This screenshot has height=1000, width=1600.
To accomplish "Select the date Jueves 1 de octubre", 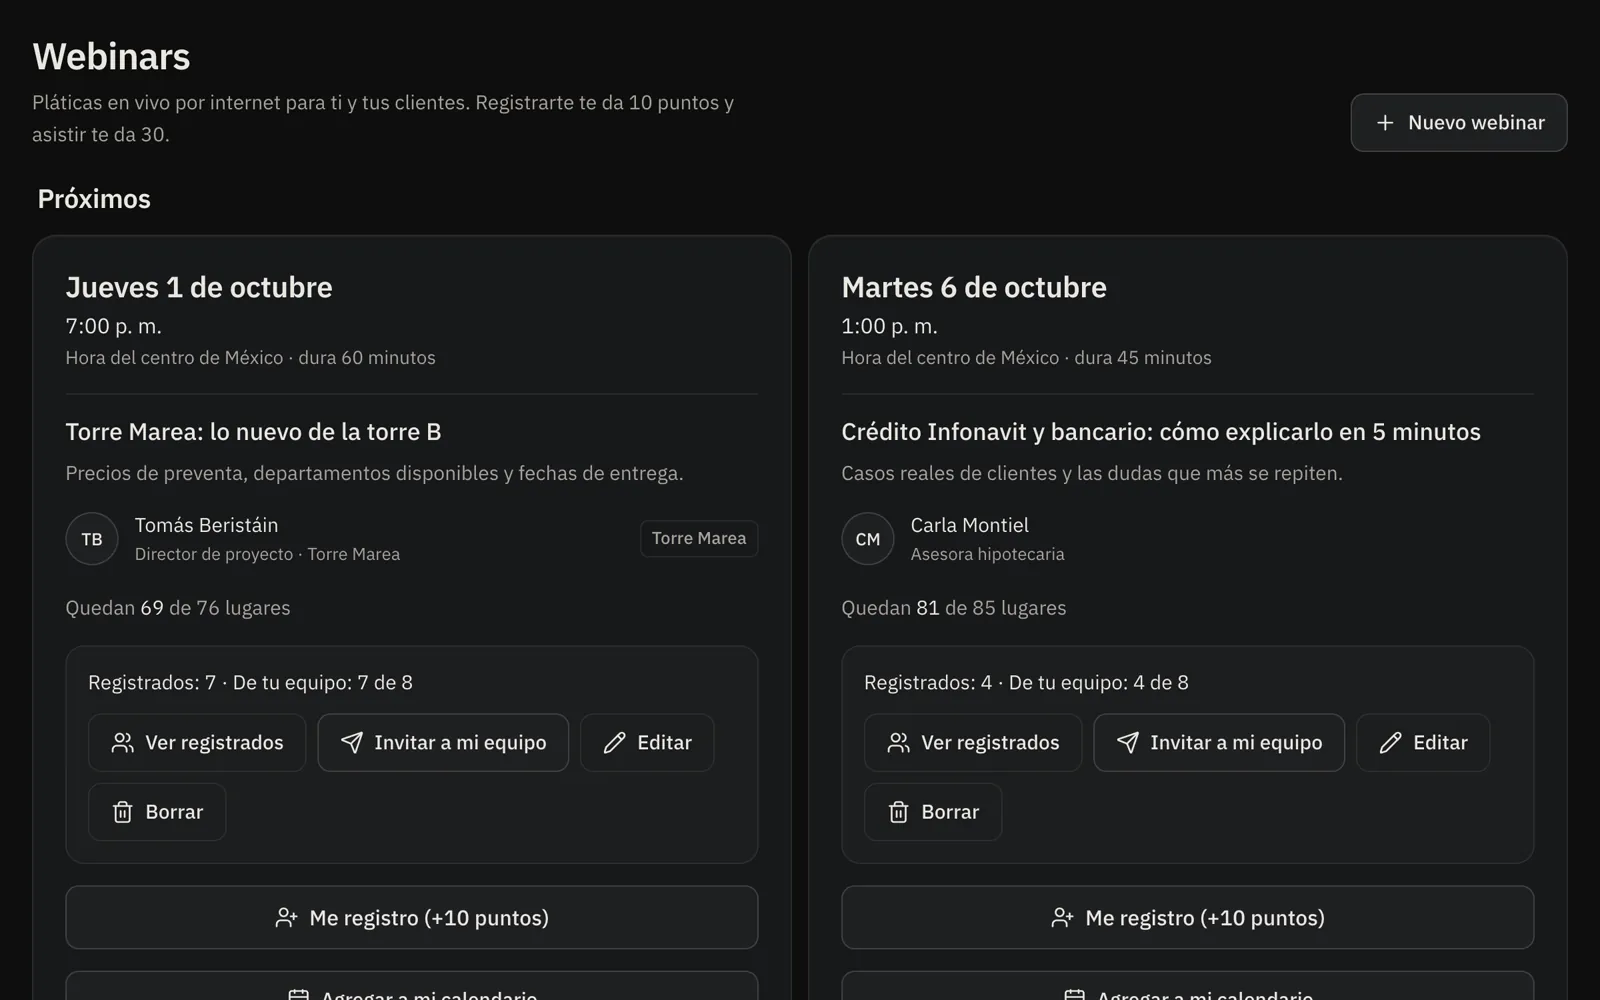I will click(199, 288).
